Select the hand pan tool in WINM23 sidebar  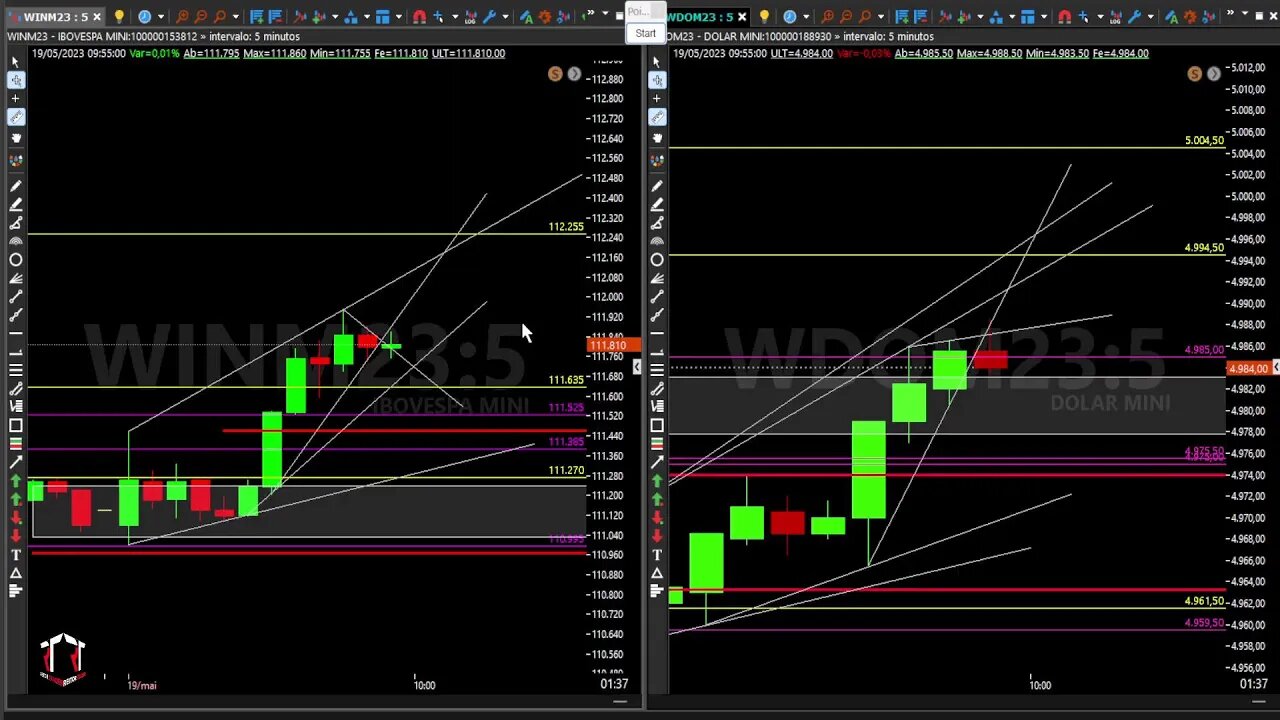[x=16, y=138]
